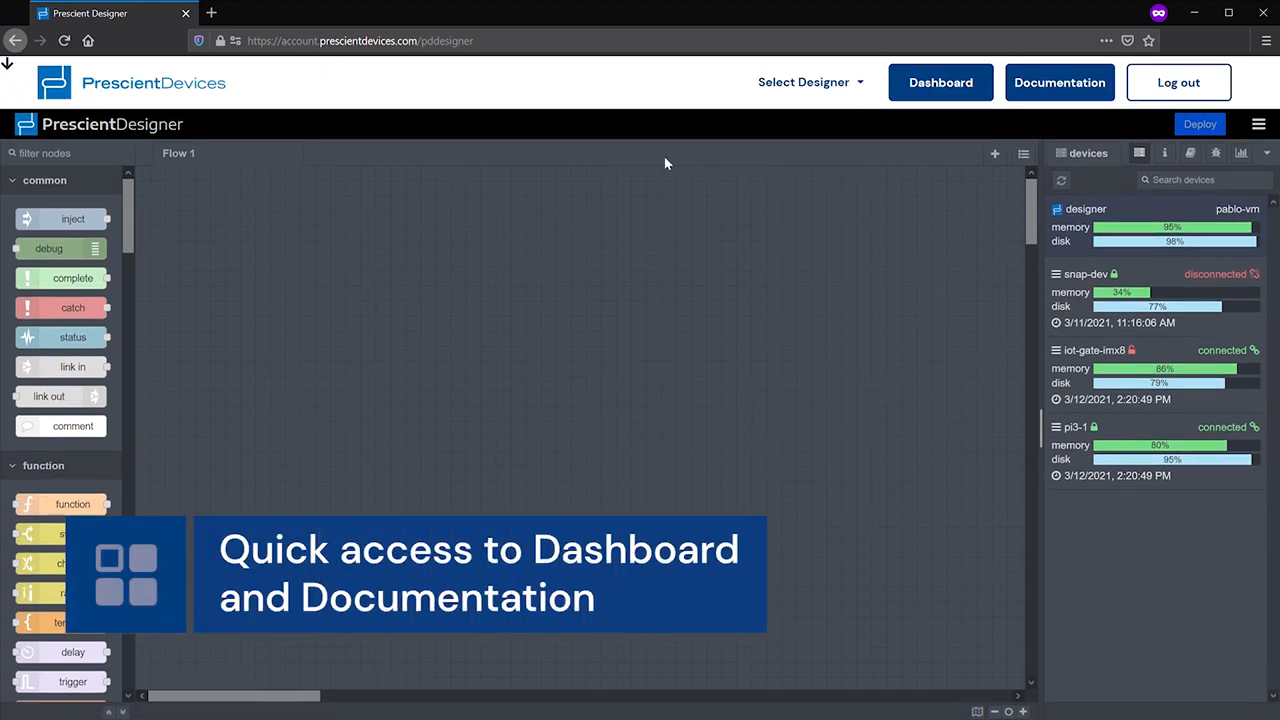
Task: Open the main hamburger menu
Action: point(1258,124)
